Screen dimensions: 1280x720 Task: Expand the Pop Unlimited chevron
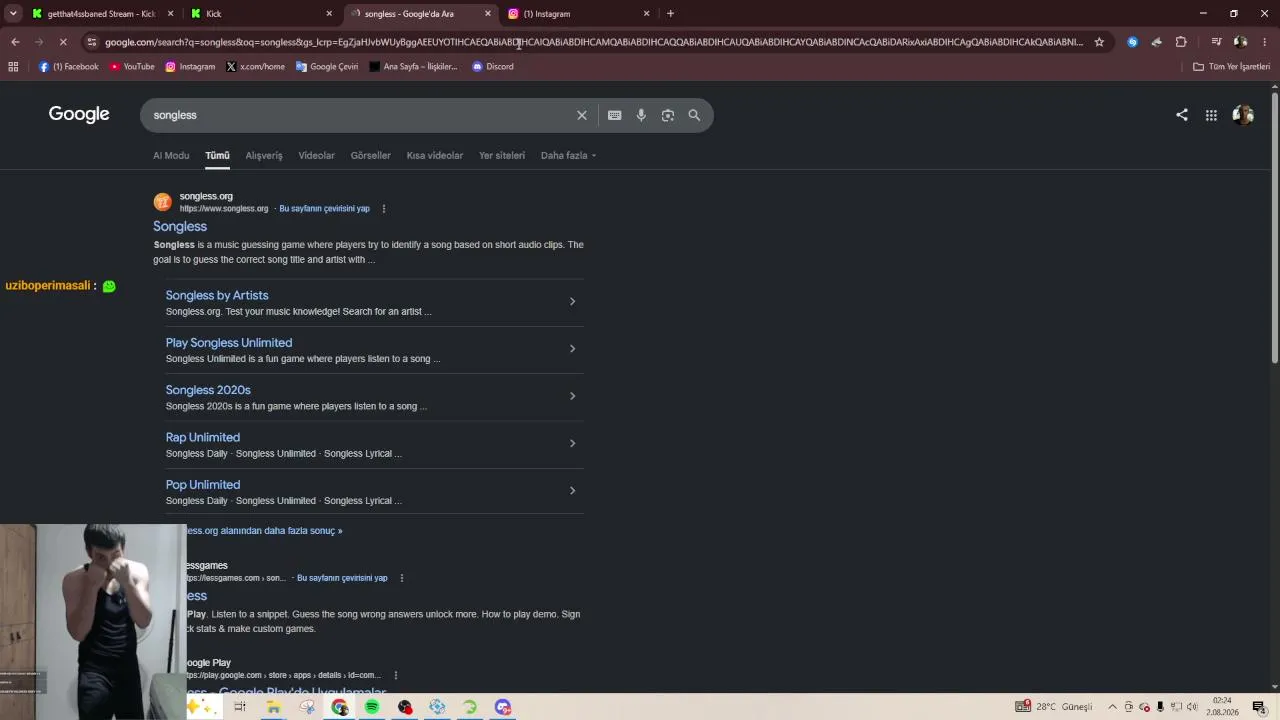[x=572, y=490]
